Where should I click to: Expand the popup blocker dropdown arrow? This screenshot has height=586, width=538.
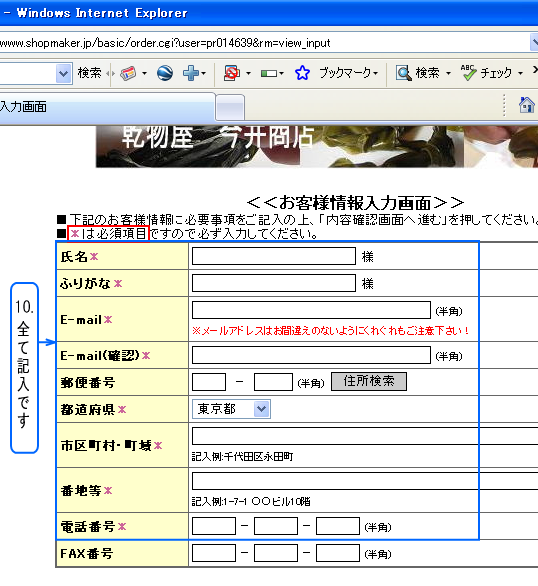[248, 73]
